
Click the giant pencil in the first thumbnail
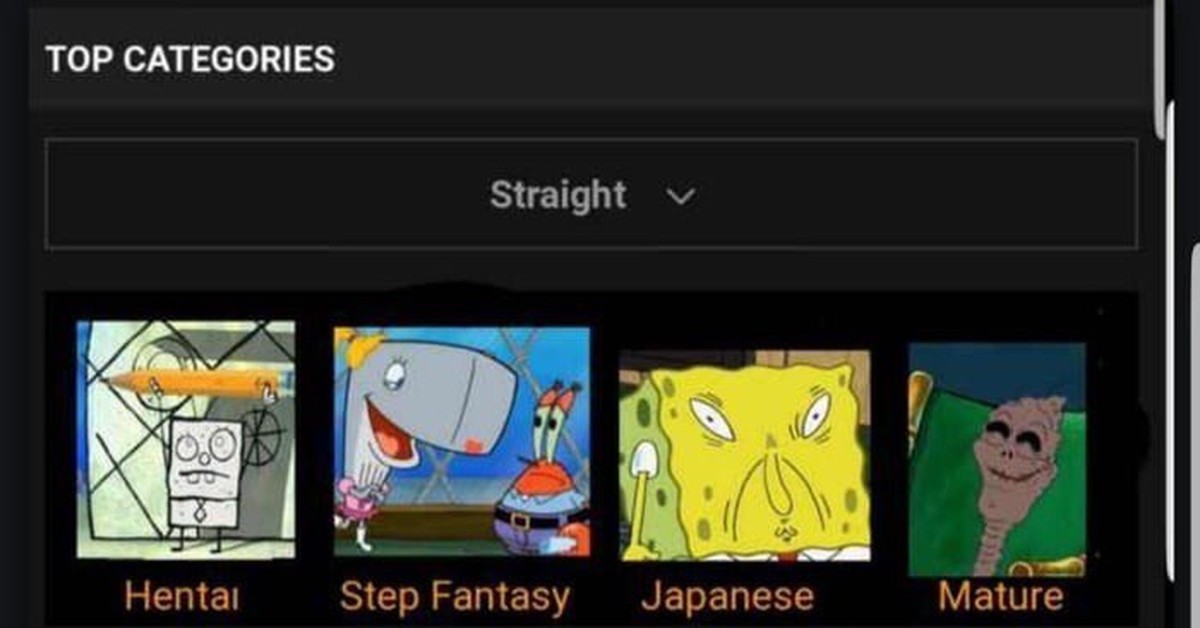(191, 383)
